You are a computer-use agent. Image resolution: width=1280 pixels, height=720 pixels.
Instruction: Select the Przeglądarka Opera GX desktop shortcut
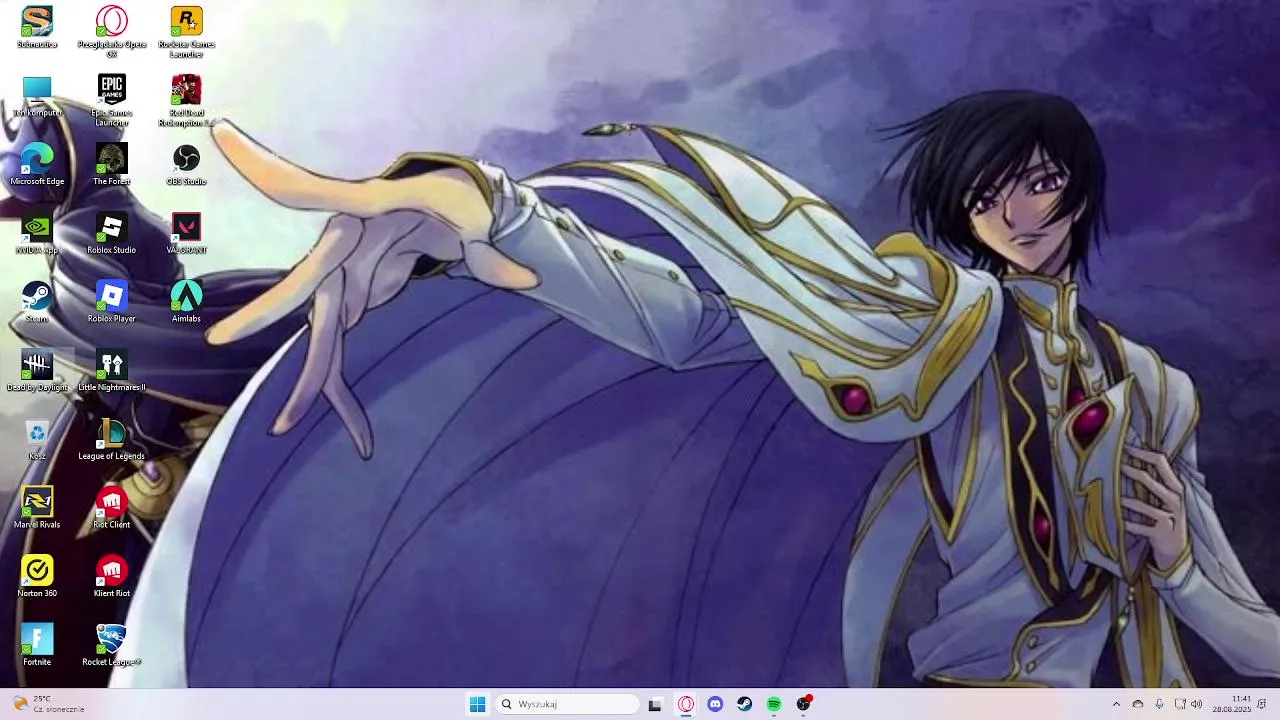point(111,31)
